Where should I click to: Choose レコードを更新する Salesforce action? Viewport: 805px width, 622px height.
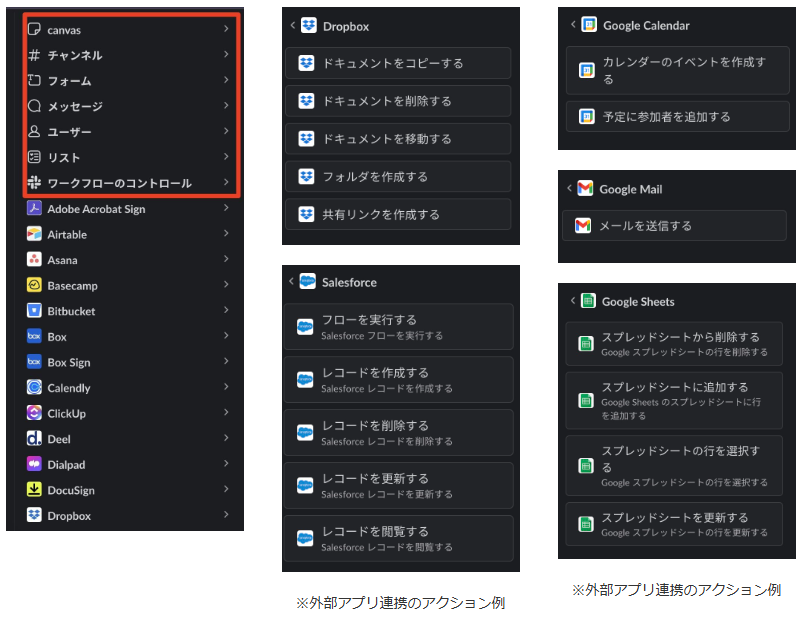pos(399,485)
